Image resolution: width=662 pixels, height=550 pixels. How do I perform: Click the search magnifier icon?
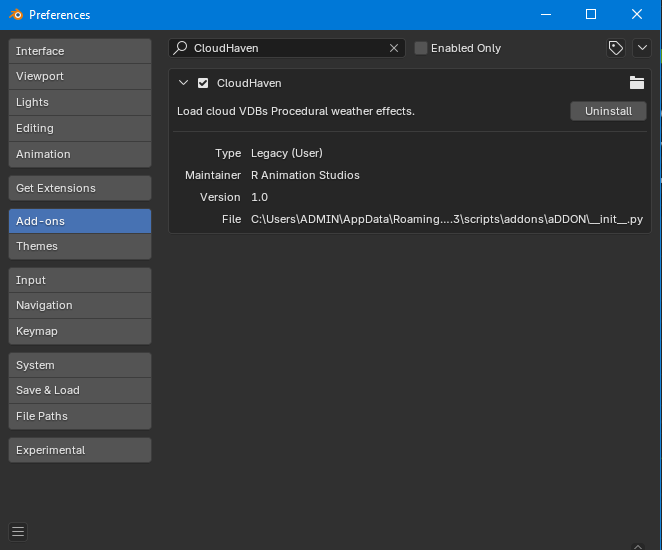click(x=181, y=48)
